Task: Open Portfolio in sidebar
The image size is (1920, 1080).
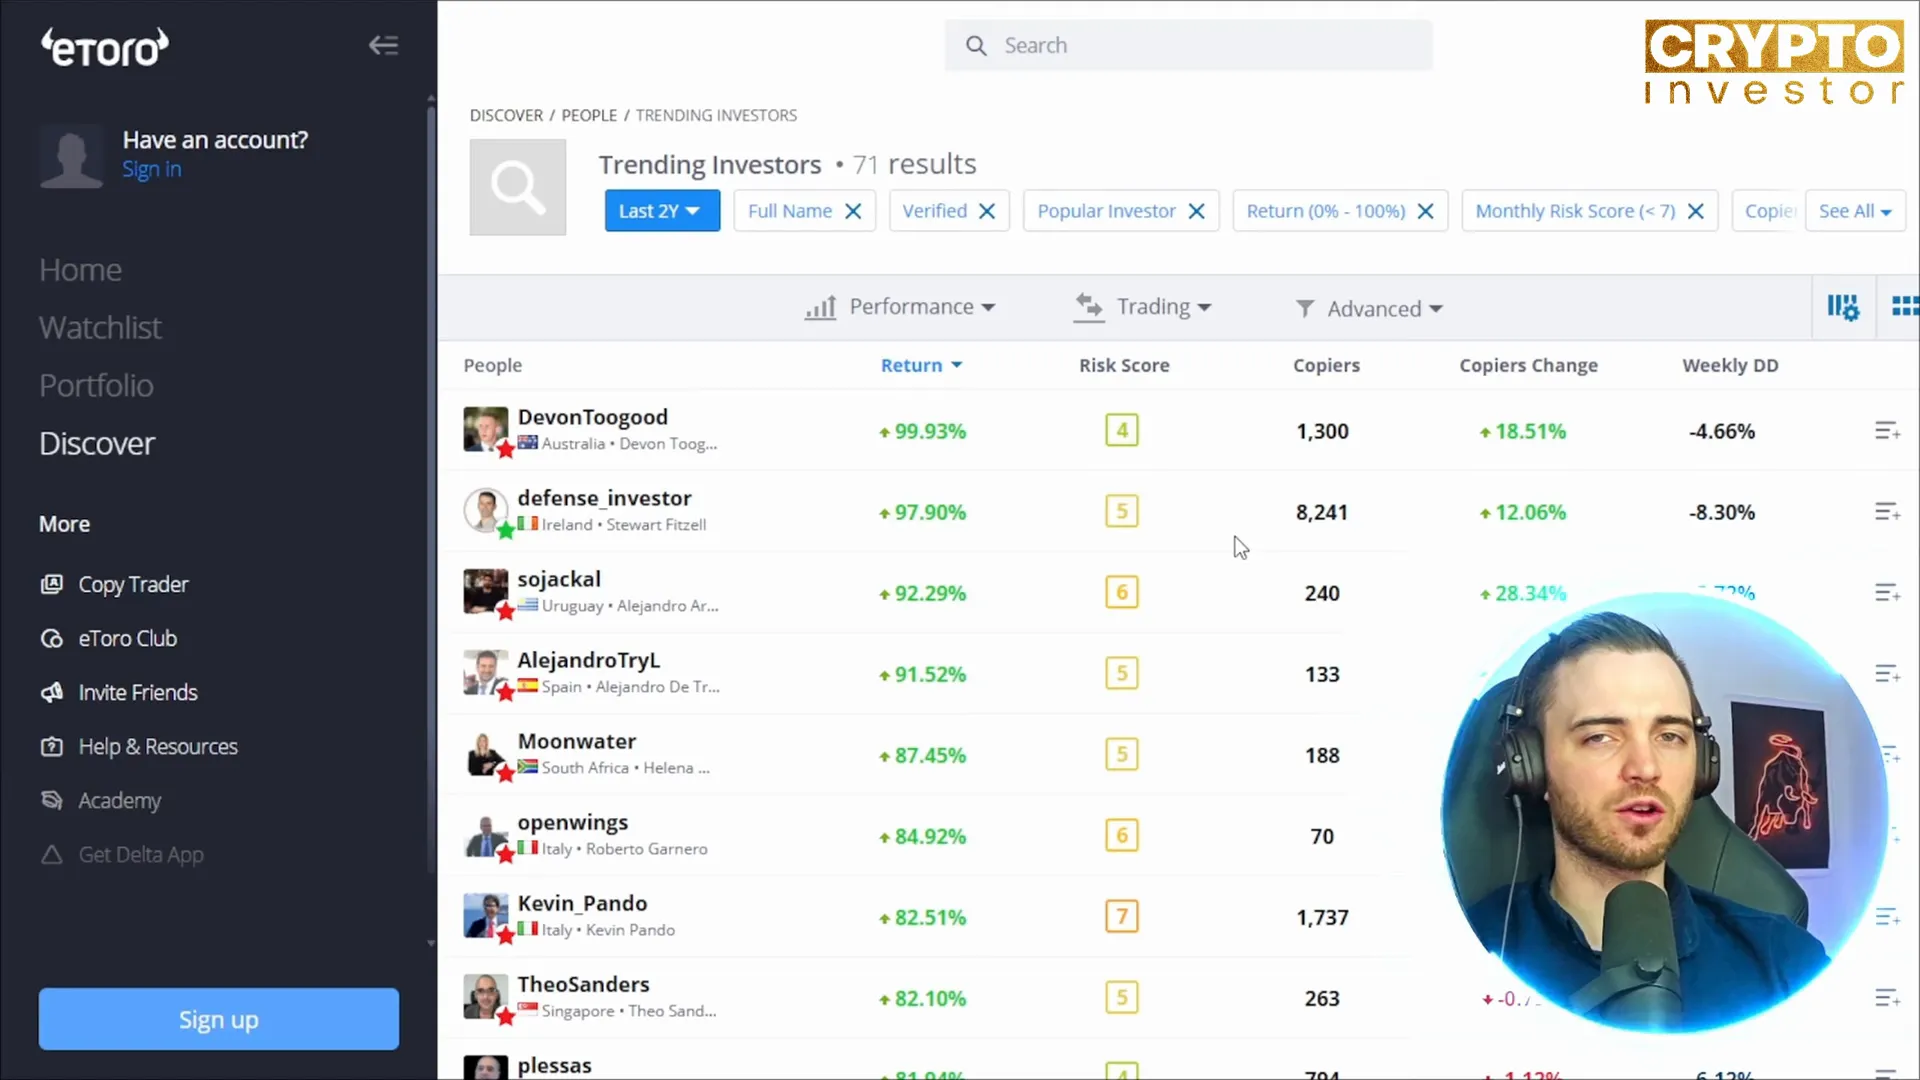Action: click(96, 386)
